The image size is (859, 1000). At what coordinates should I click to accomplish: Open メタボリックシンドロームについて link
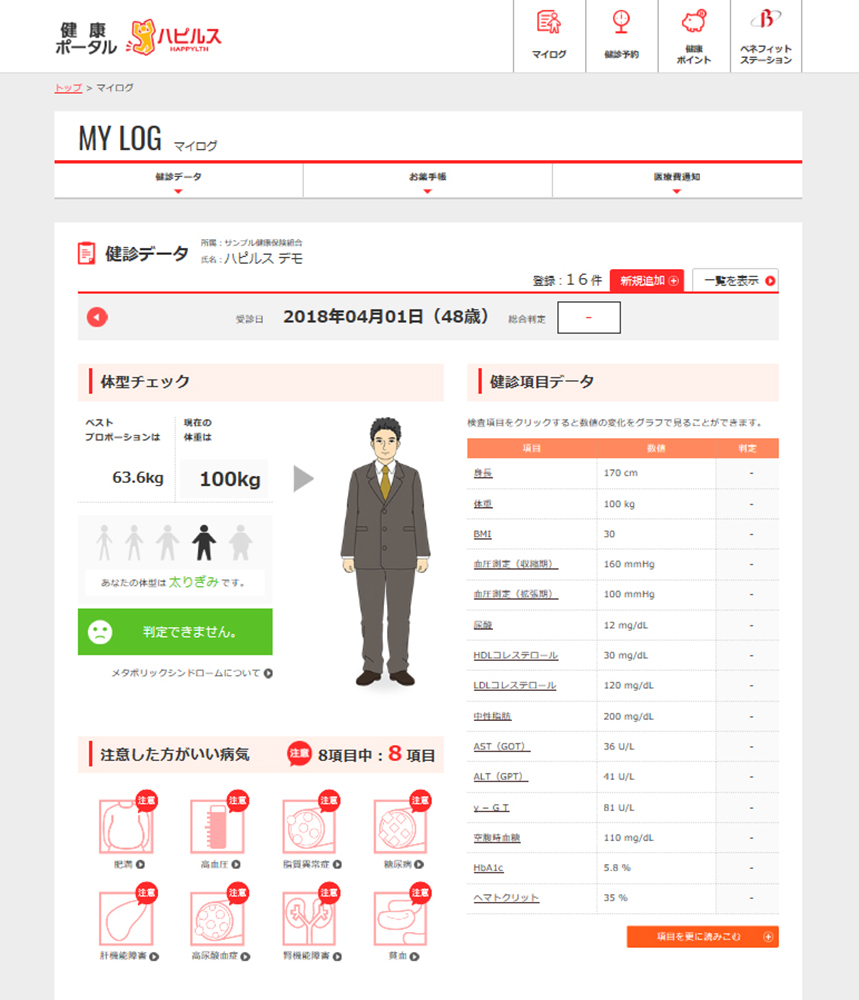pos(192,674)
